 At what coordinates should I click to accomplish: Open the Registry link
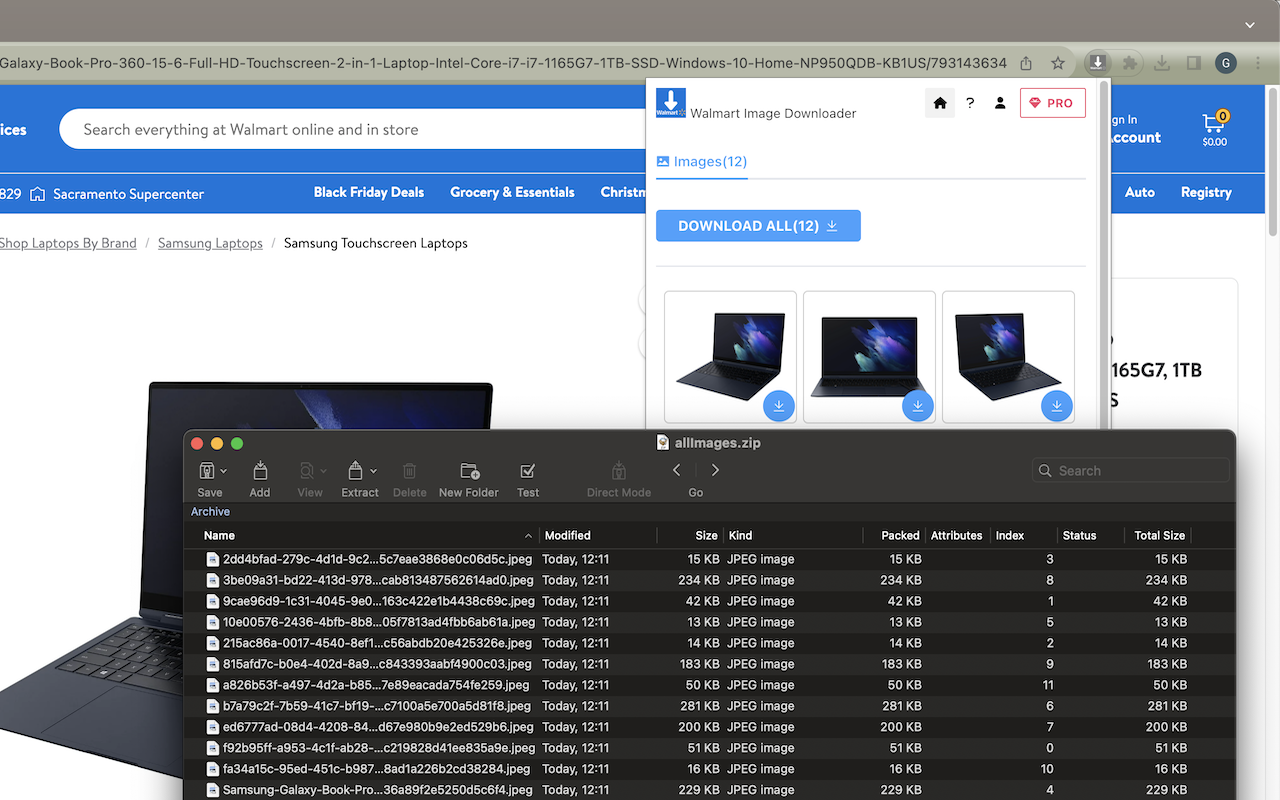(x=1206, y=192)
